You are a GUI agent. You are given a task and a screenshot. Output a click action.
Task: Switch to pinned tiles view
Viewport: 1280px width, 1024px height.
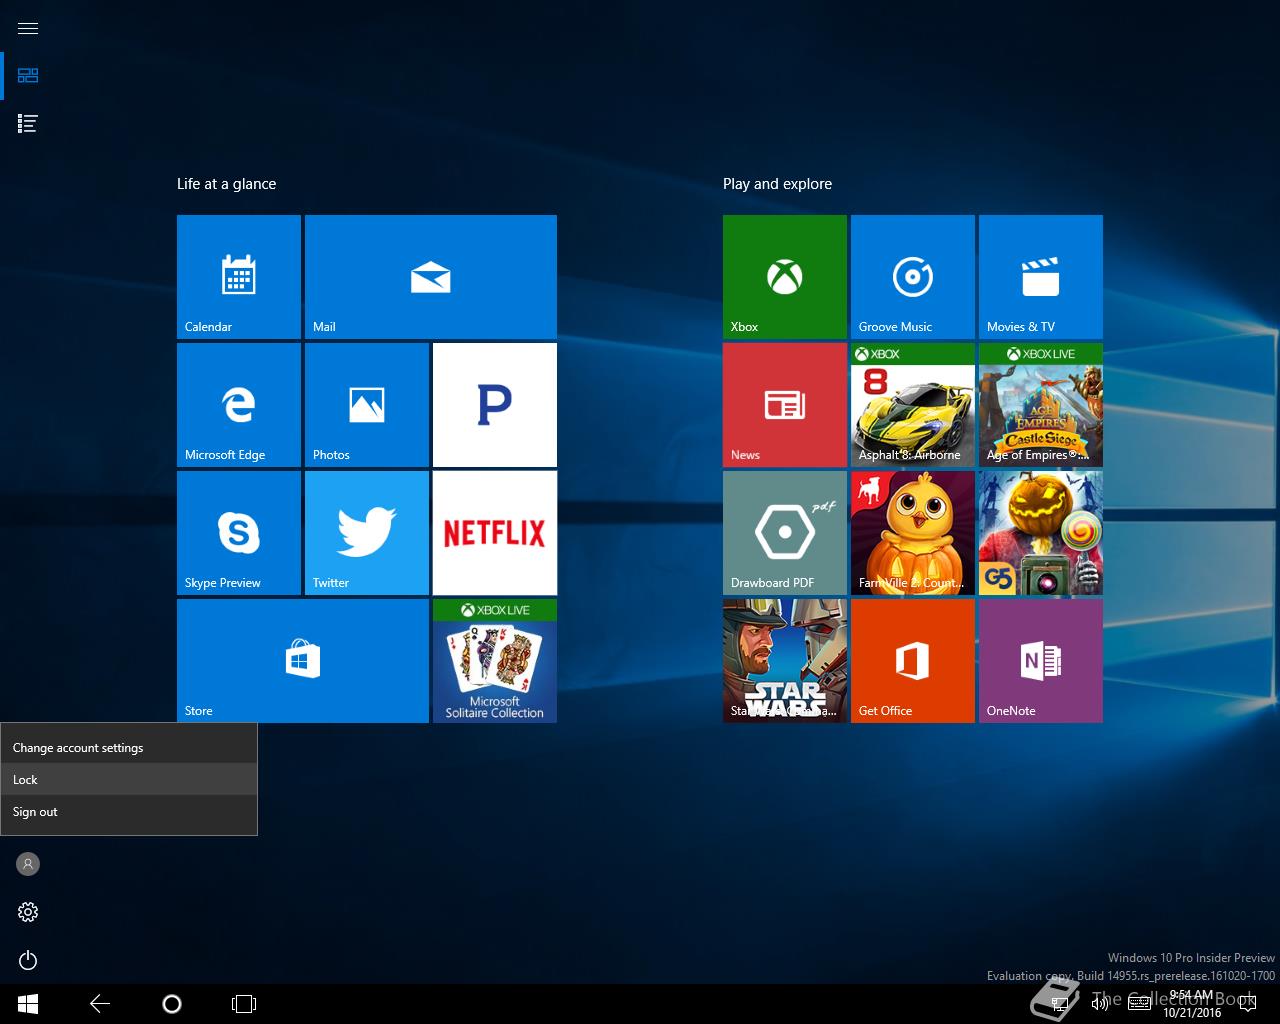pyautogui.click(x=28, y=76)
